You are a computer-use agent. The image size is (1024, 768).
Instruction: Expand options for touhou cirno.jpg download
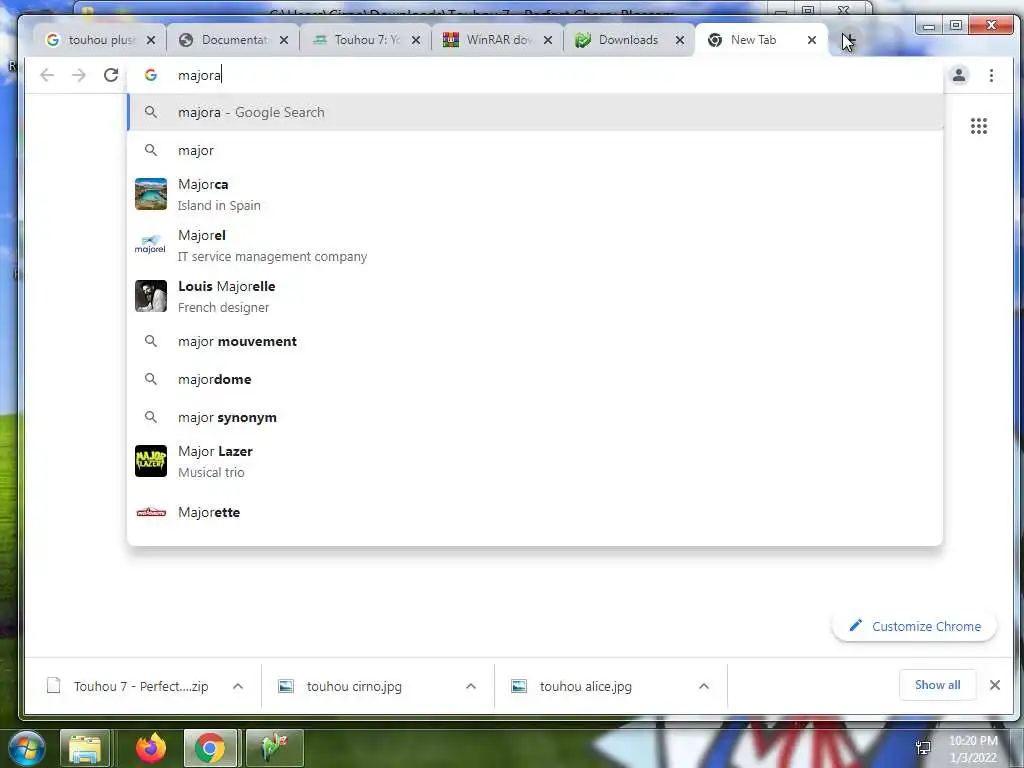point(471,686)
